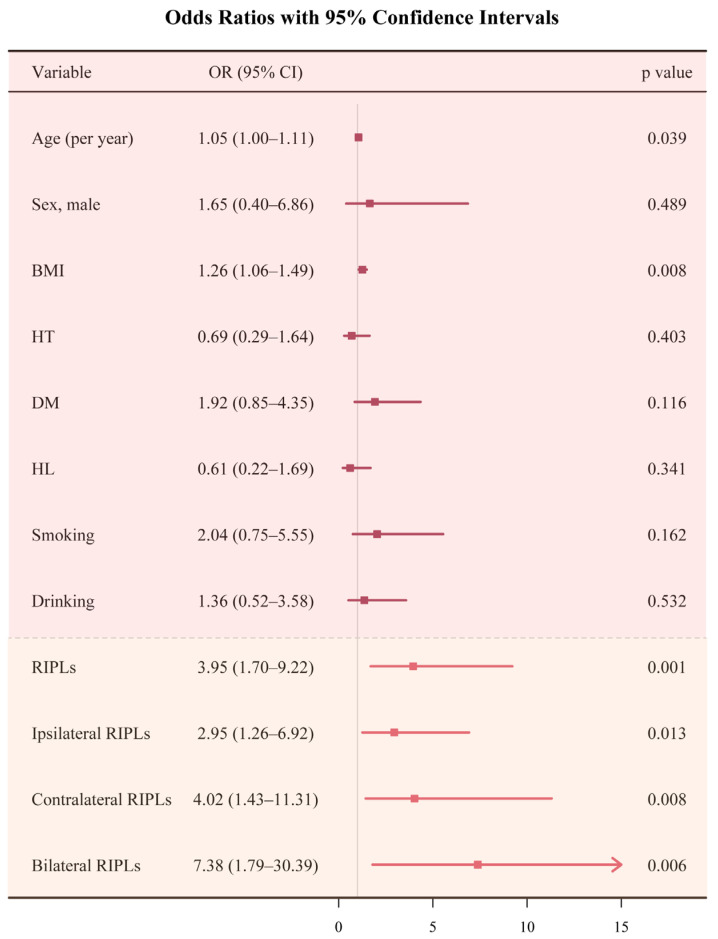This screenshot has height=939, width=718.
Task: Click the BMI odds ratio marker
Action: [x=362, y=270]
